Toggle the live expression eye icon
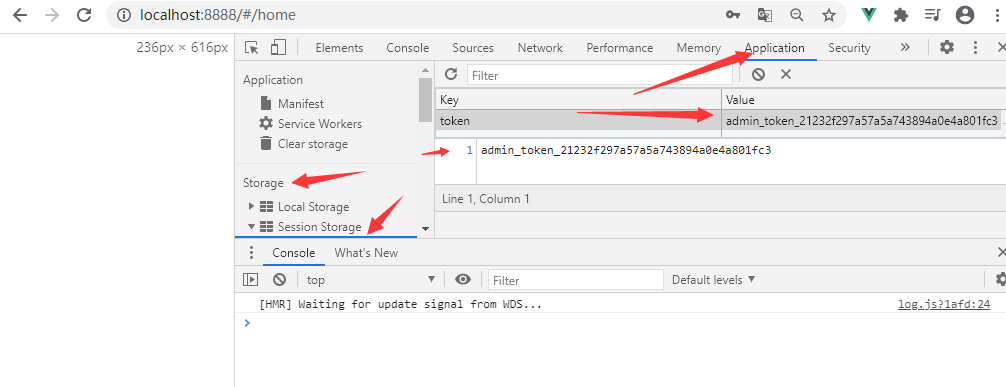The width and height of the screenshot is (1006, 387). (x=463, y=279)
